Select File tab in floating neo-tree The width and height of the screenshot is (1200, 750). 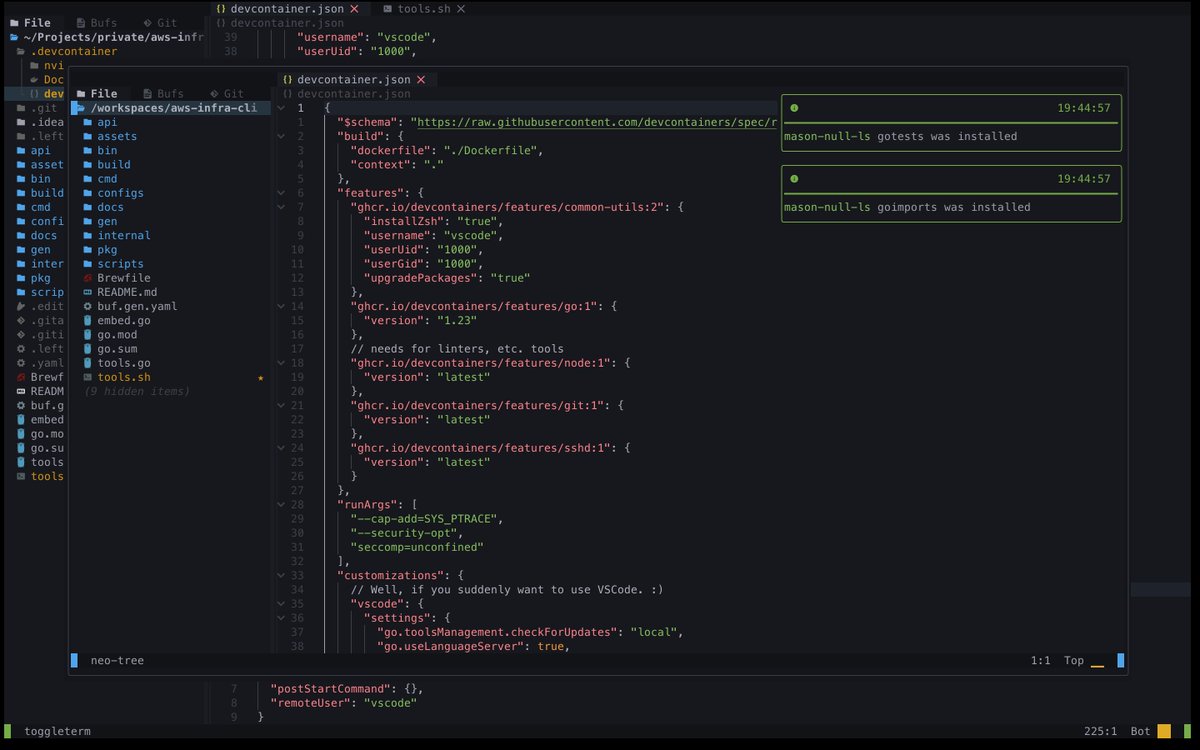click(97, 94)
